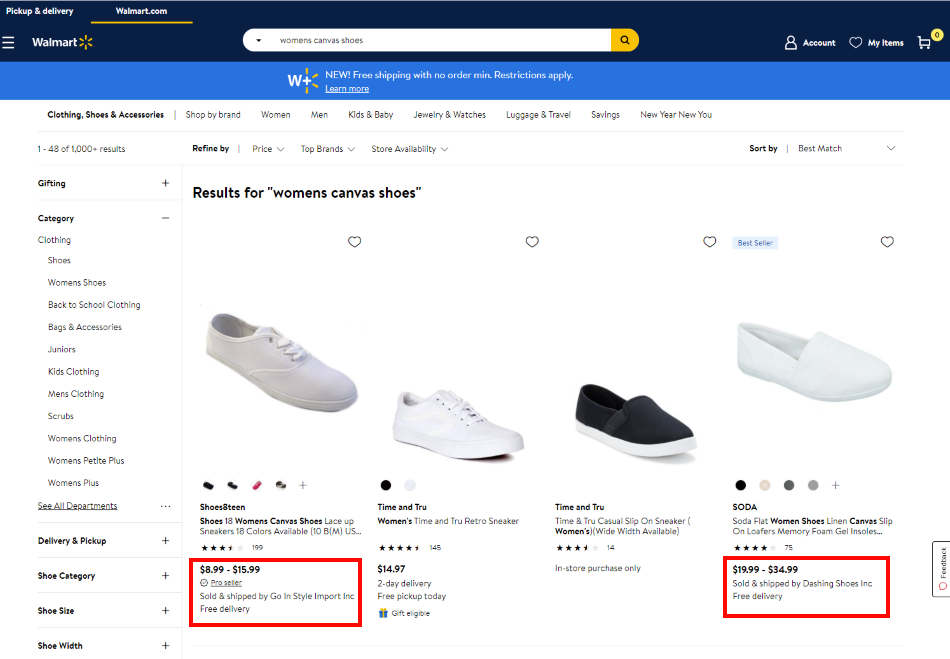Expand the Shoe Width filter

(x=165, y=646)
